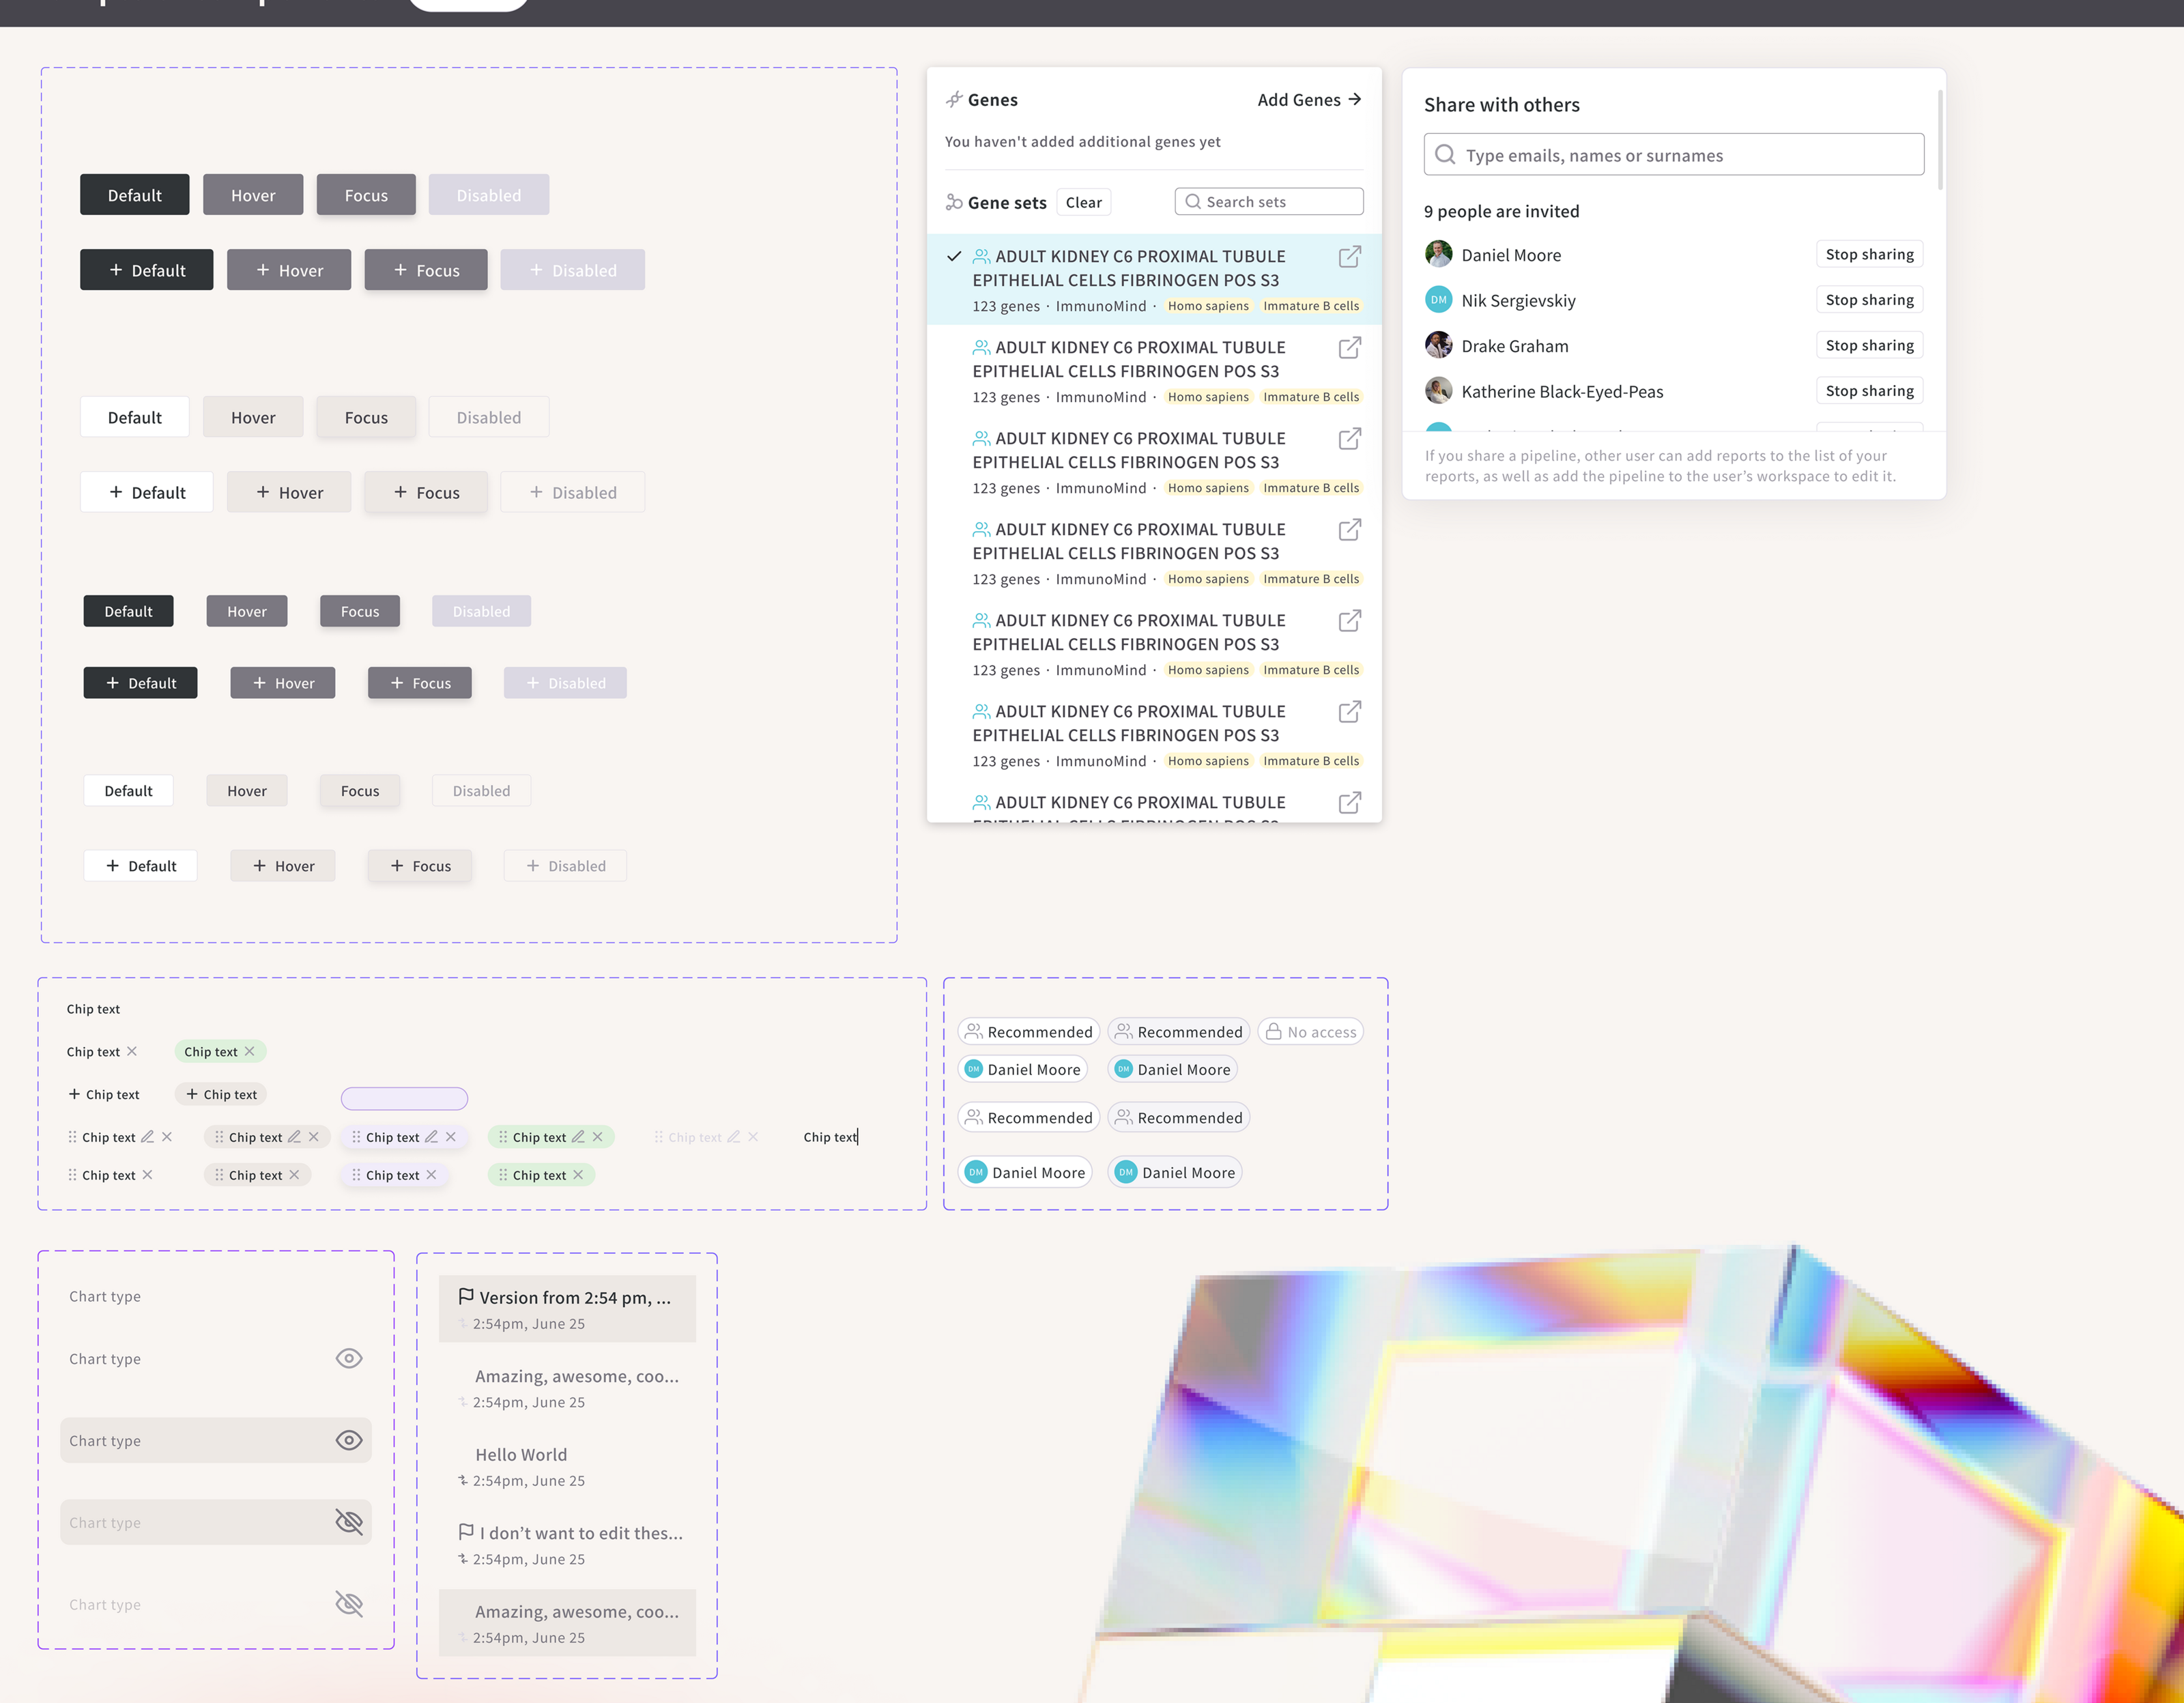The height and width of the screenshot is (1703, 2184).
Task: Toggle crossed-eye icon on gray Chart type row
Action: point(348,1522)
